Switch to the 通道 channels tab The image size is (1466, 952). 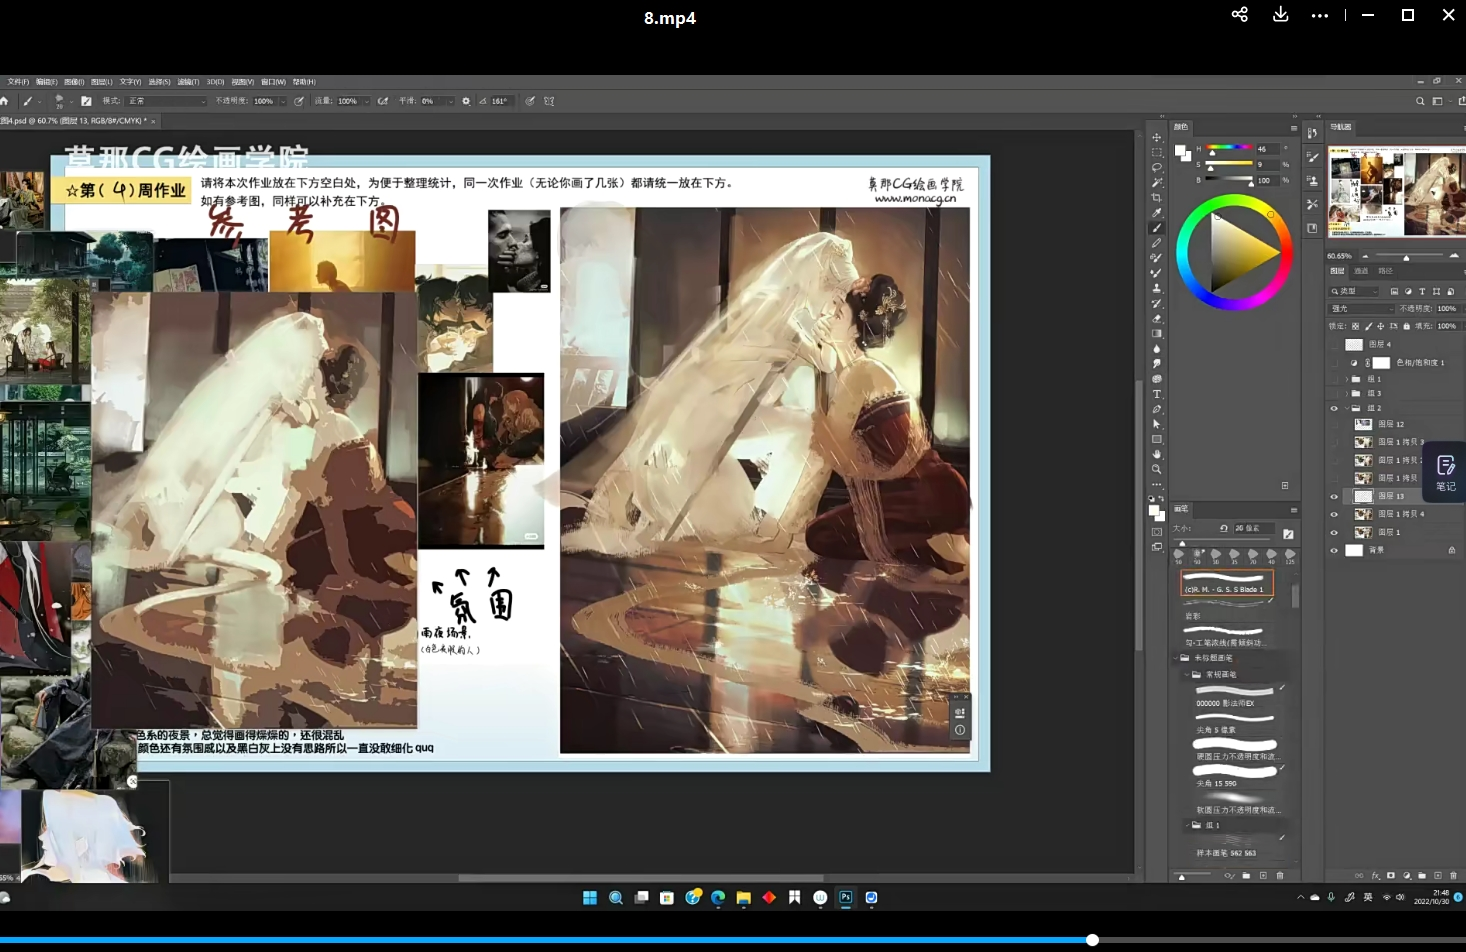[x=1361, y=271]
